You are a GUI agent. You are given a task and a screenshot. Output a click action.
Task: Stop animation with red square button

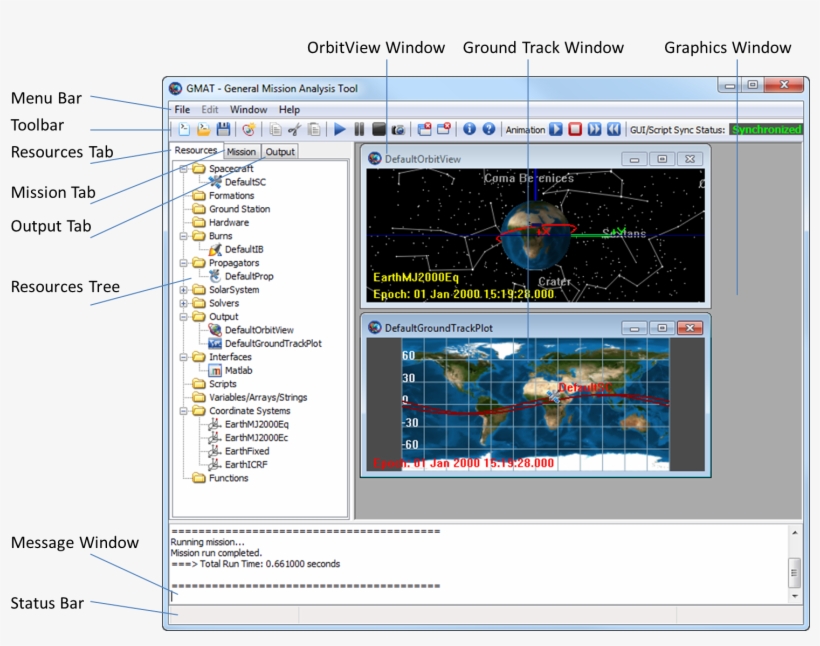575,129
